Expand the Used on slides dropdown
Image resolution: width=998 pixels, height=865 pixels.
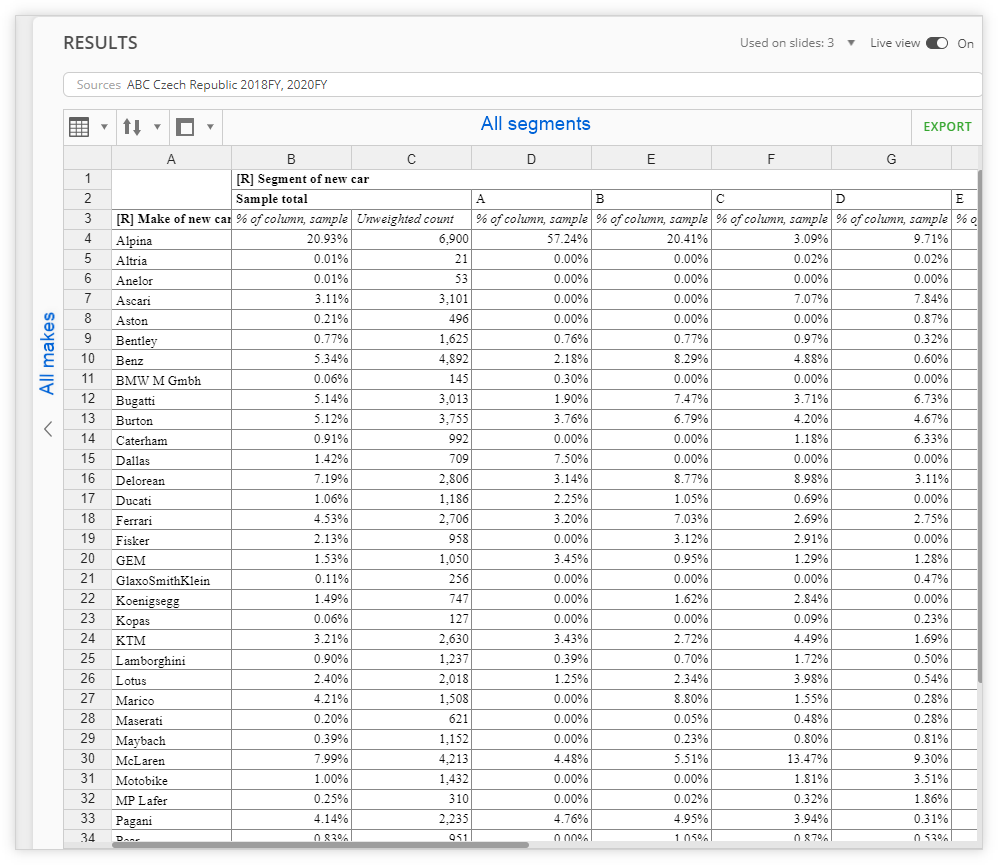click(851, 43)
